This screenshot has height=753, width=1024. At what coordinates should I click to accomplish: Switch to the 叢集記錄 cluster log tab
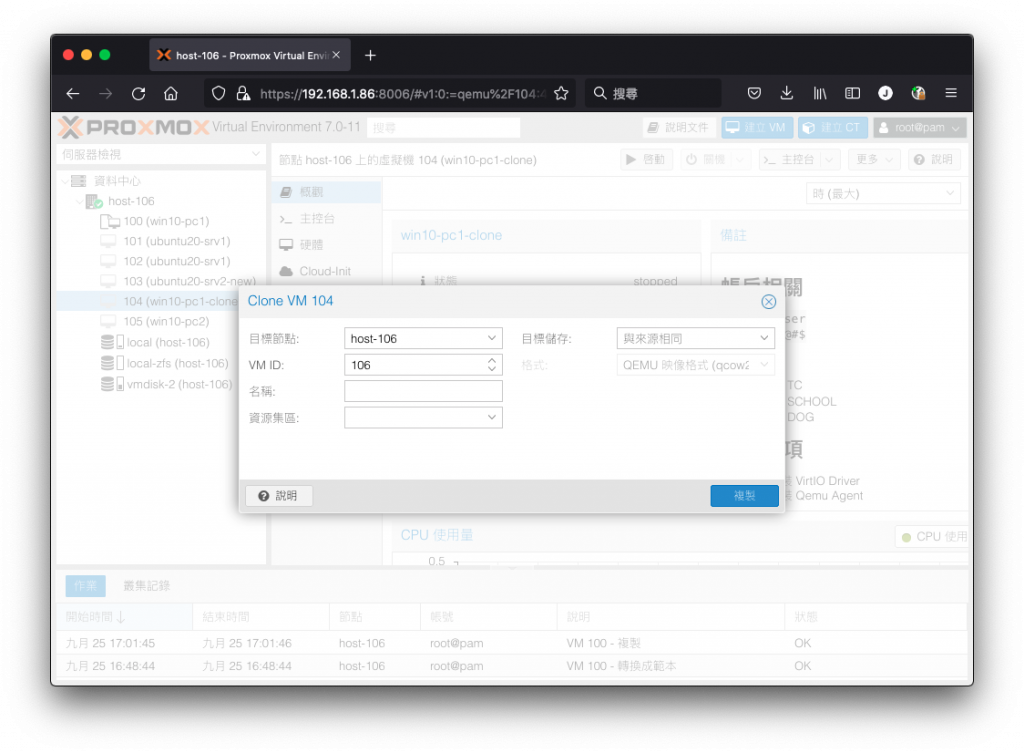pyautogui.click(x=146, y=586)
